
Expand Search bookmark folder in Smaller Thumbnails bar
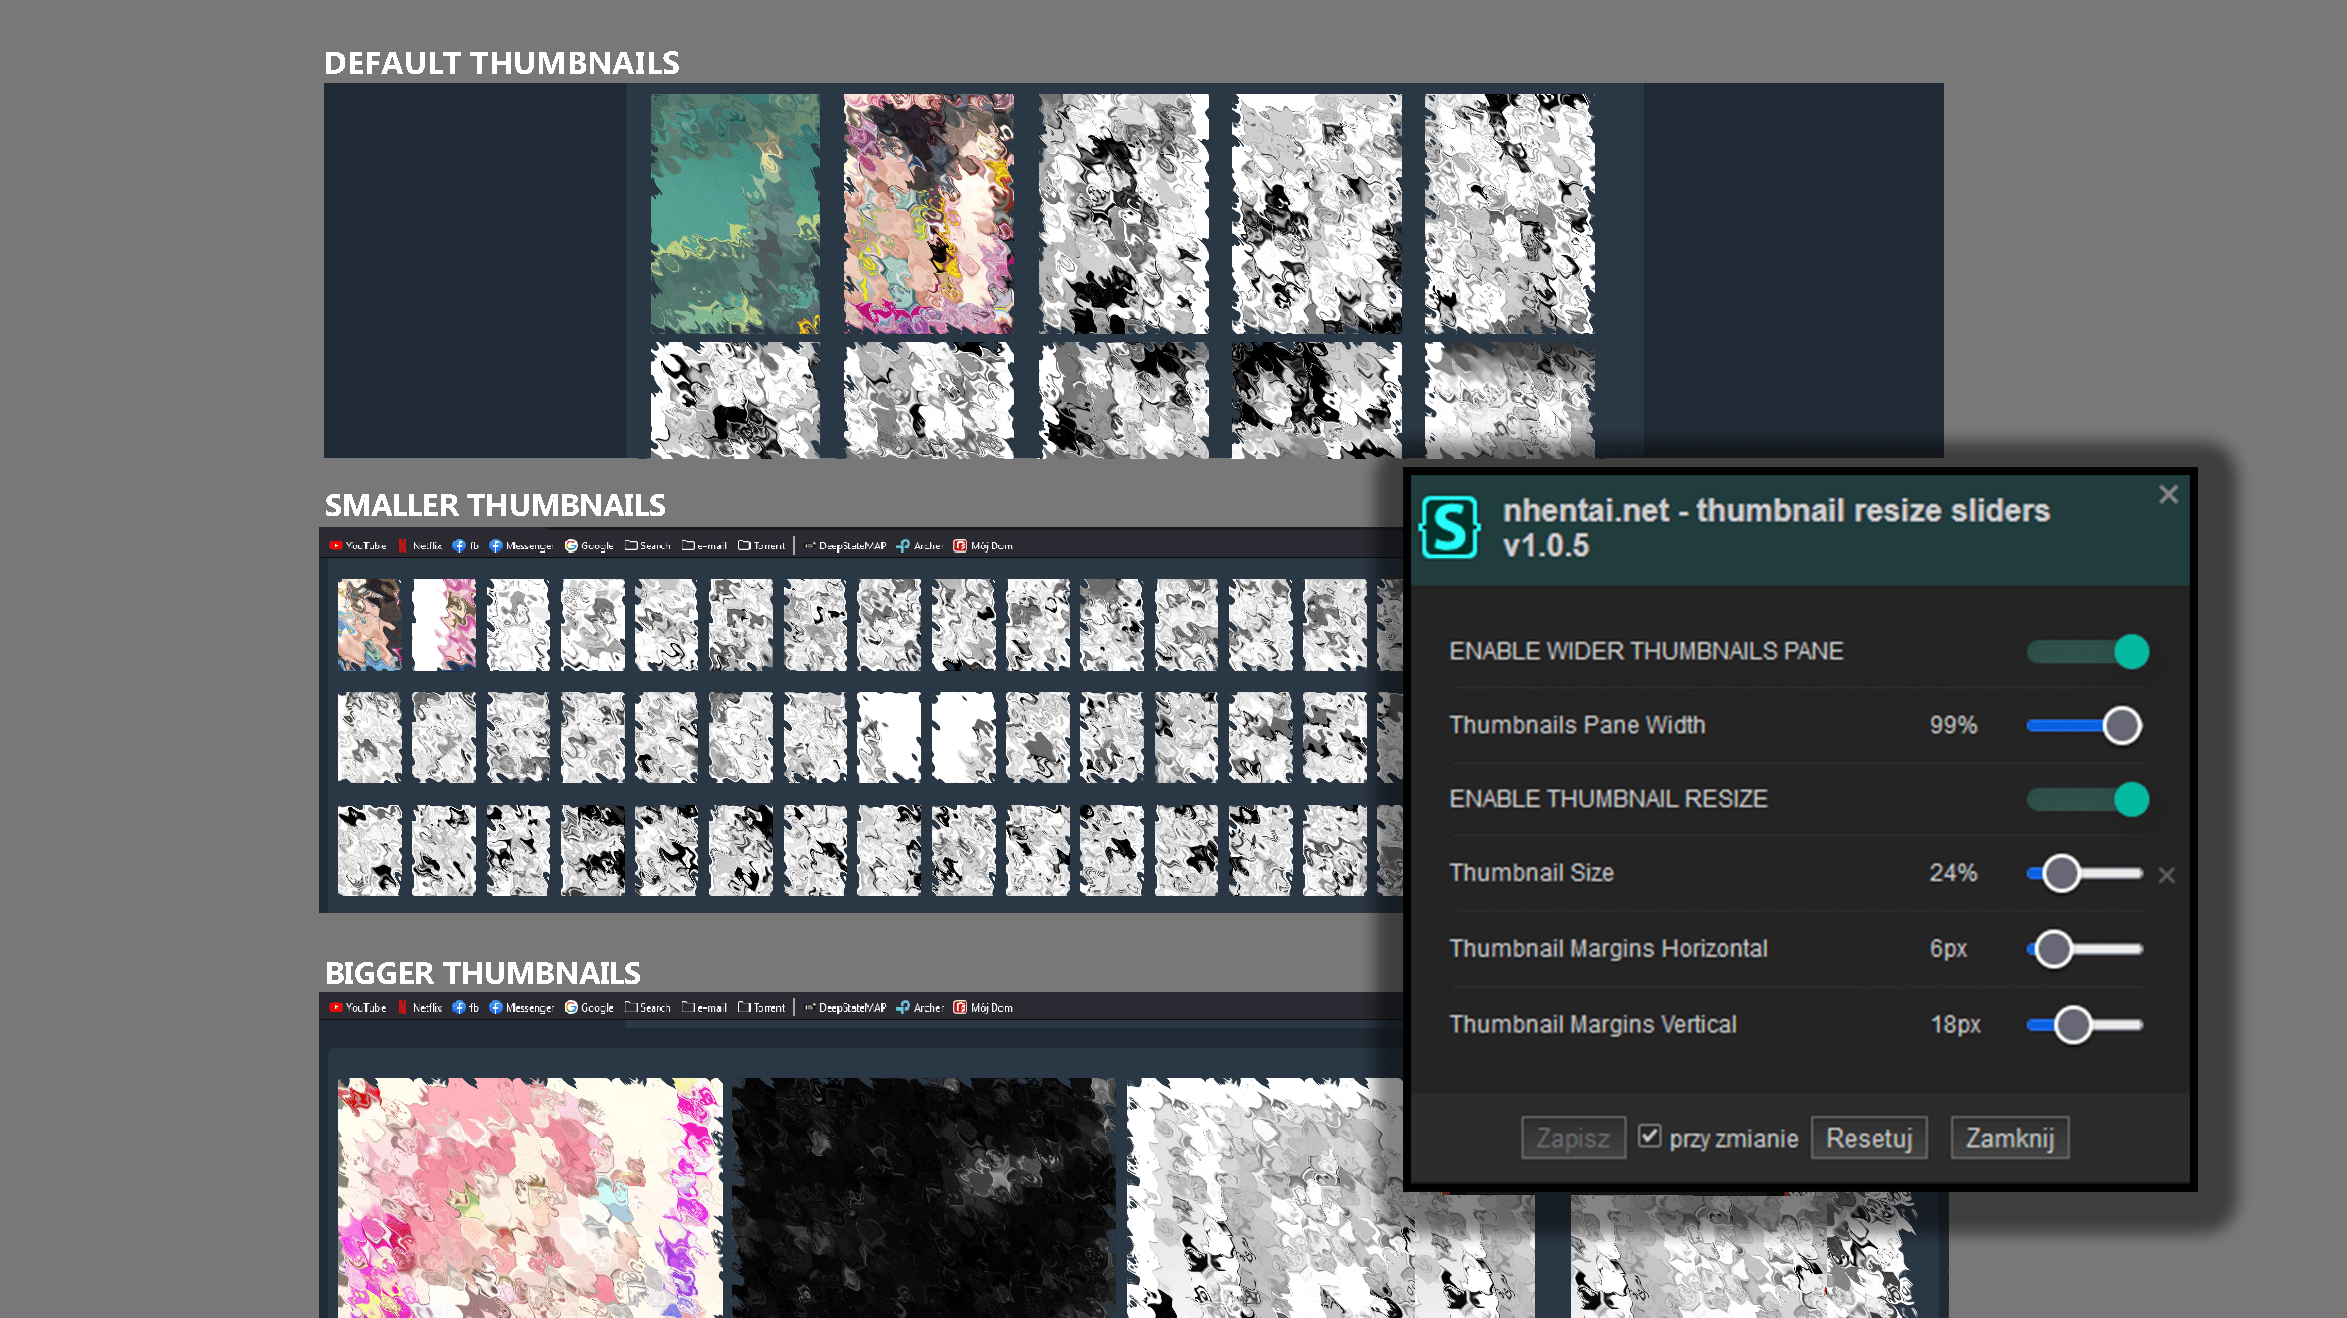coord(648,545)
